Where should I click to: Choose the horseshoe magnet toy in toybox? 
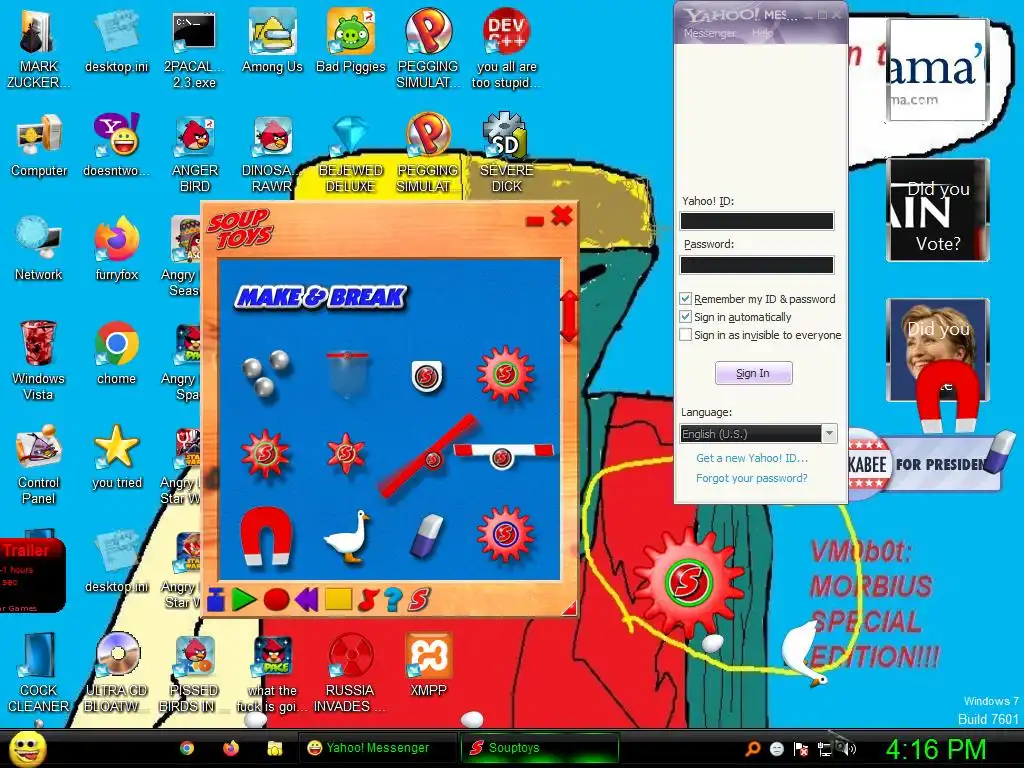pyautogui.click(x=267, y=536)
